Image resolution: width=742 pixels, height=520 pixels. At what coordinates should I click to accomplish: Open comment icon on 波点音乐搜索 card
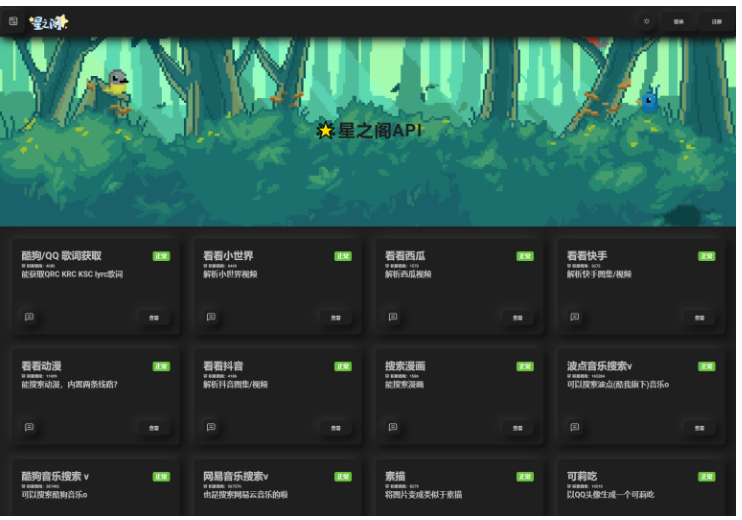pyautogui.click(x=575, y=427)
